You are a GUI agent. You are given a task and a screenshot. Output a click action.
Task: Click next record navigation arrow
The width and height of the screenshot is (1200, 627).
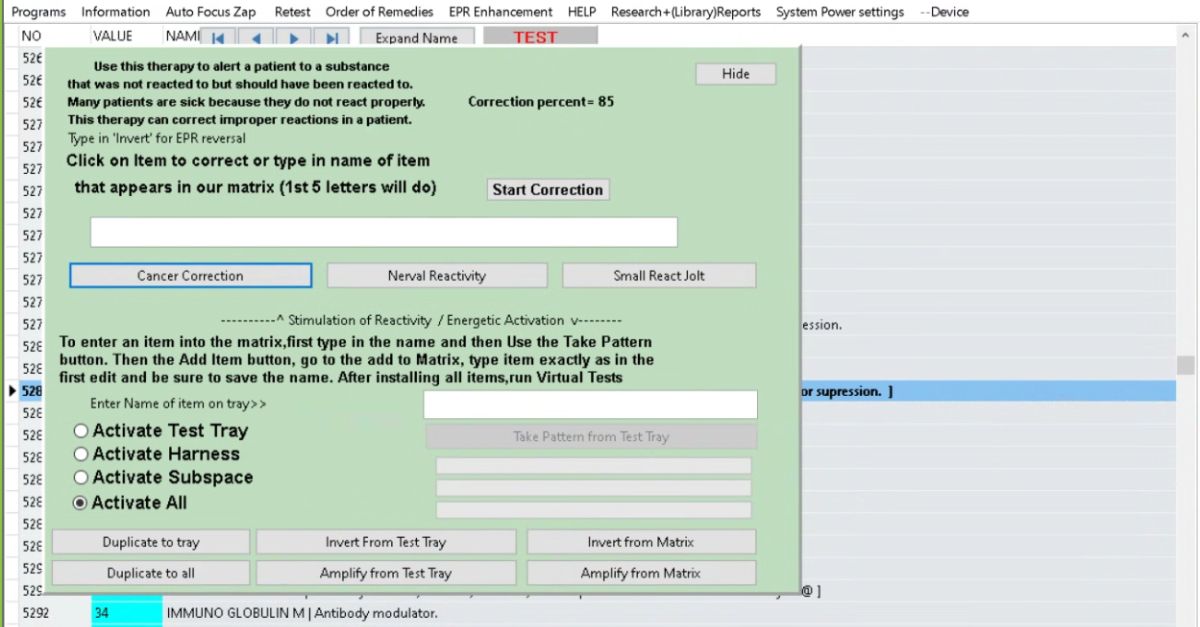294,38
